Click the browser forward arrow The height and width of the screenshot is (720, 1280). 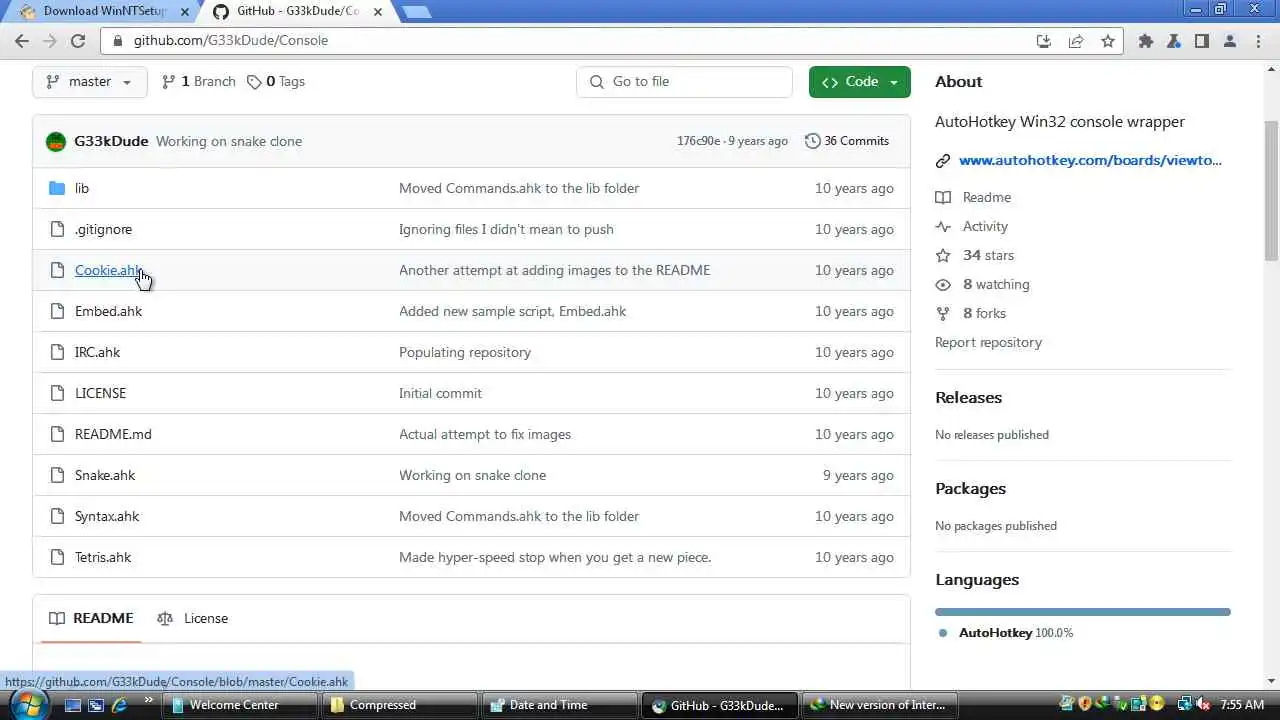[50, 41]
